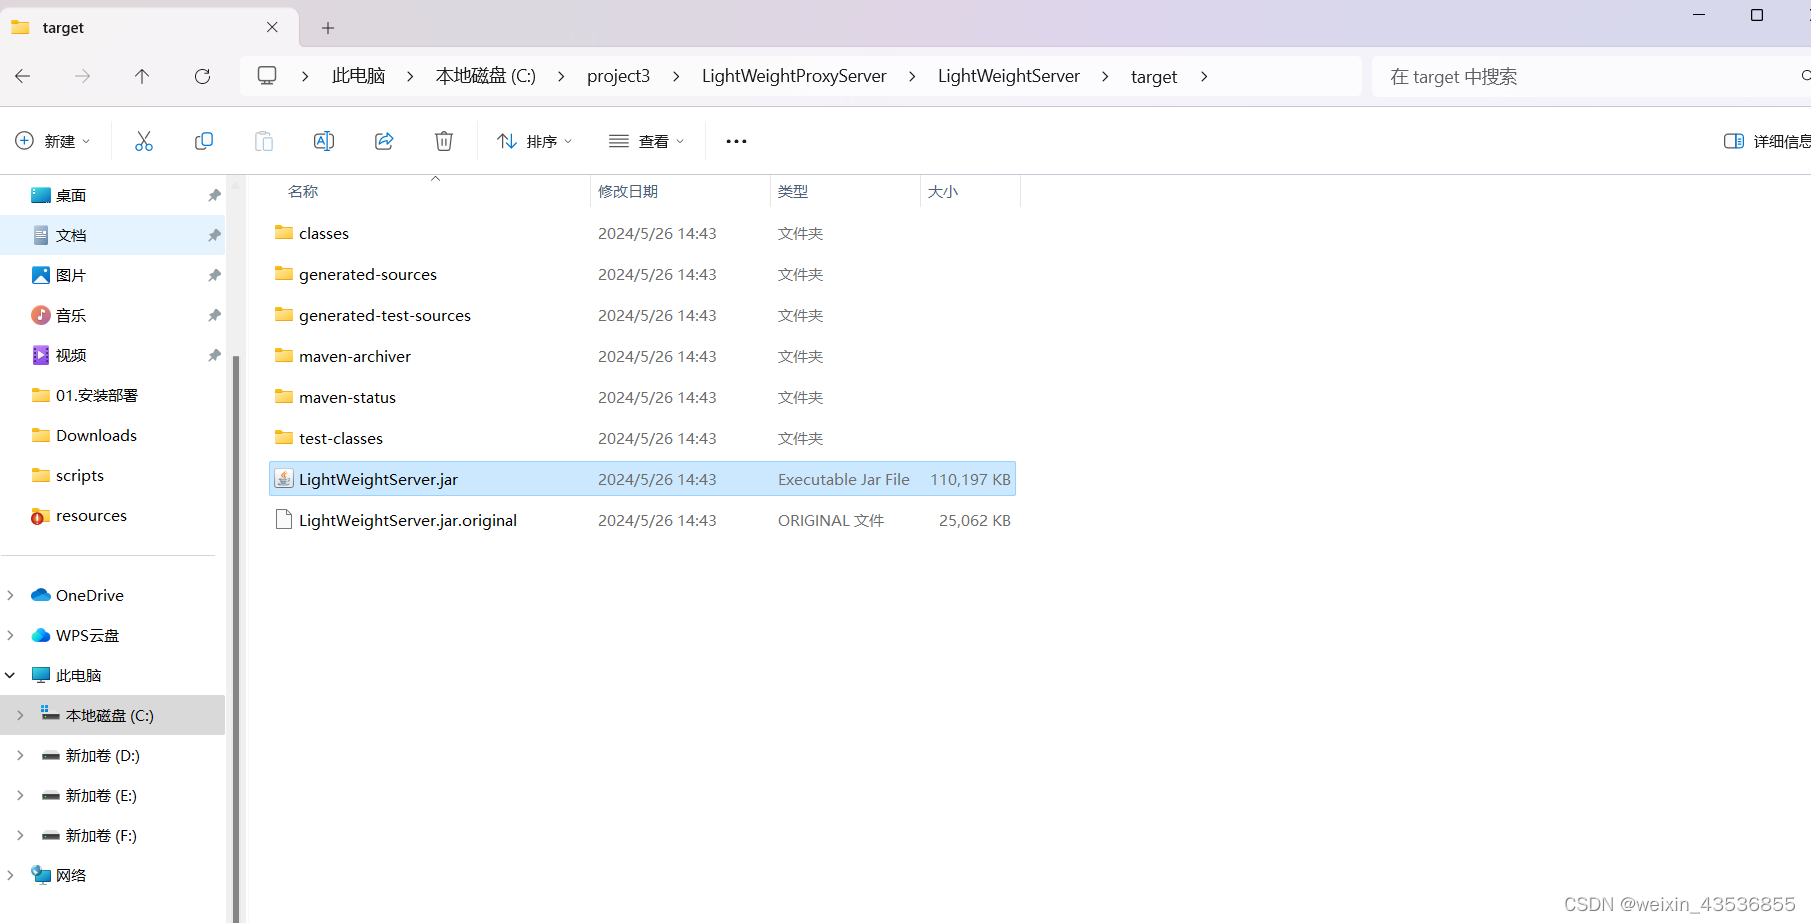Click the LightWeightServer.jar Java file icon

point(284,479)
